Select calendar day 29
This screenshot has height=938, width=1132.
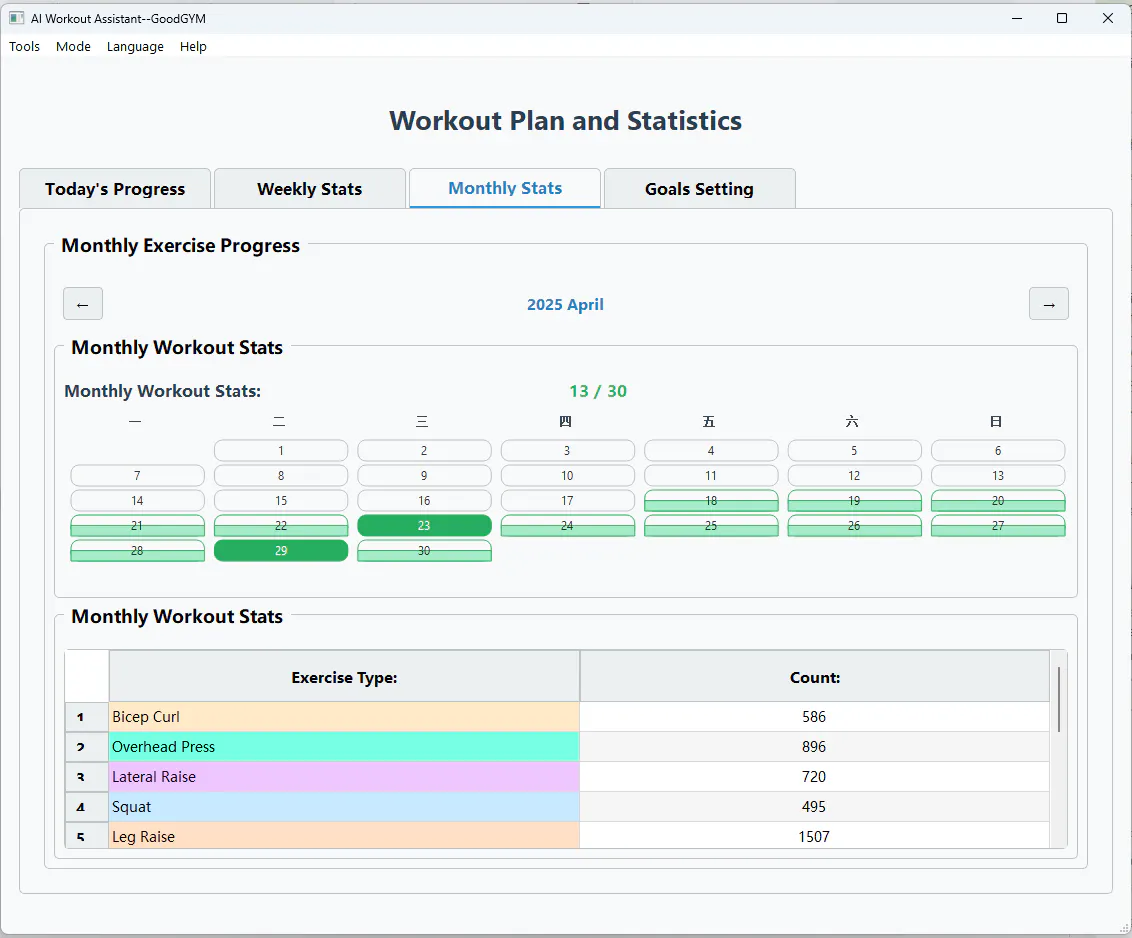click(281, 551)
